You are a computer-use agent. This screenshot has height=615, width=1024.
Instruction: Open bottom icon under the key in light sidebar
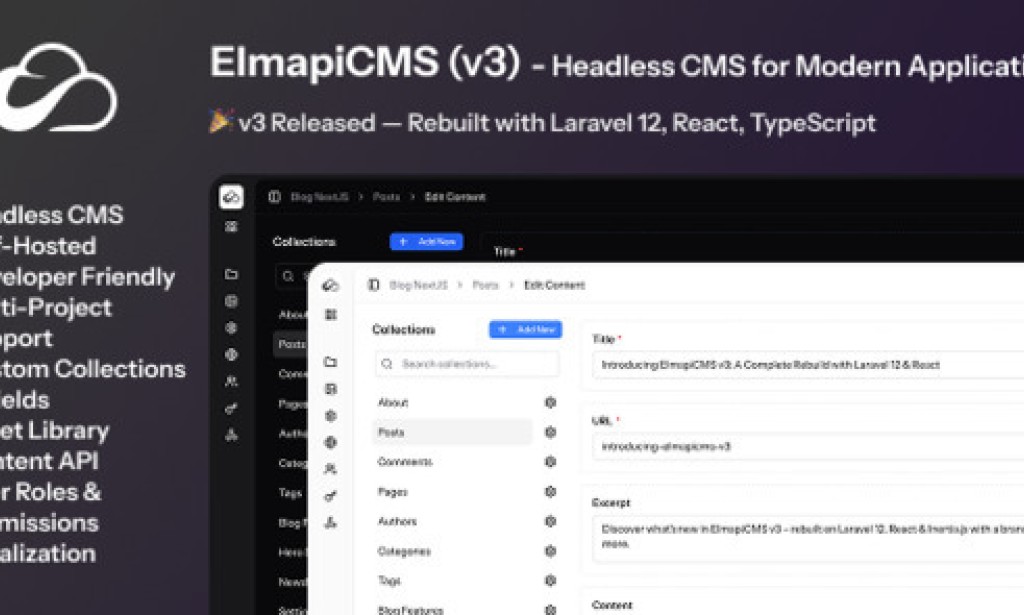(x=330, y=522)
